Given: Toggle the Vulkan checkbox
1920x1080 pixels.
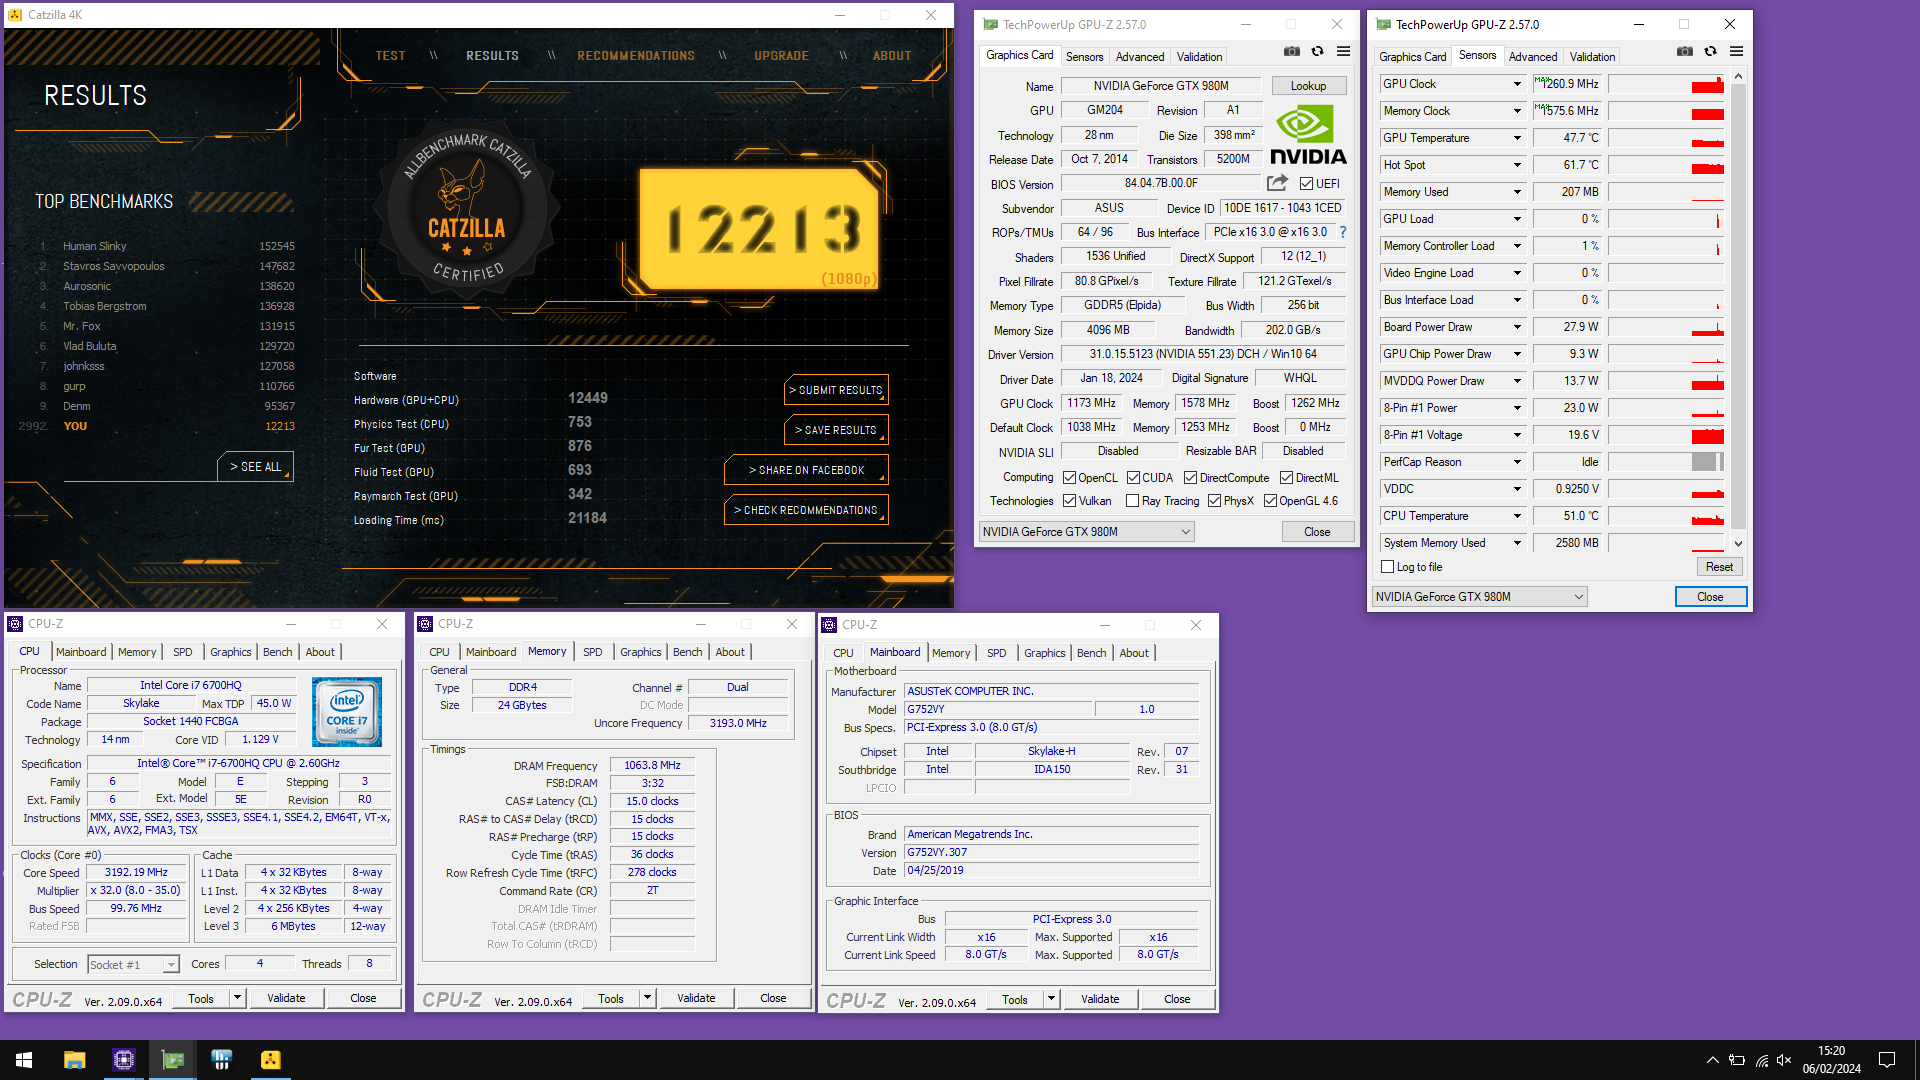Looking at the screenshot, I should (x=1069, y=501).
